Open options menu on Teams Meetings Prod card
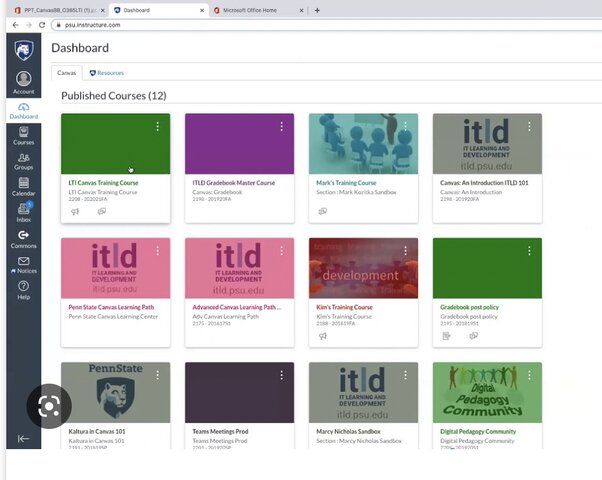 pos(281,376)
